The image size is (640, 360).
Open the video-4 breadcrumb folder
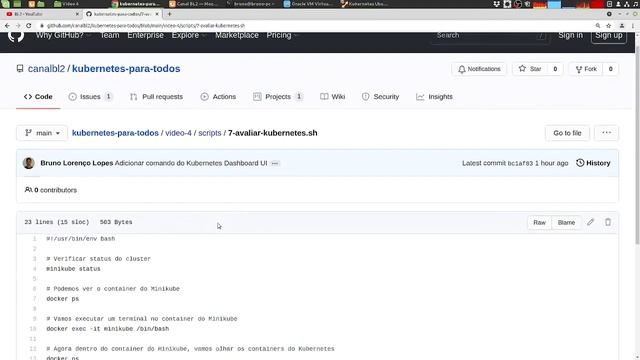click(x=178, y=133)
